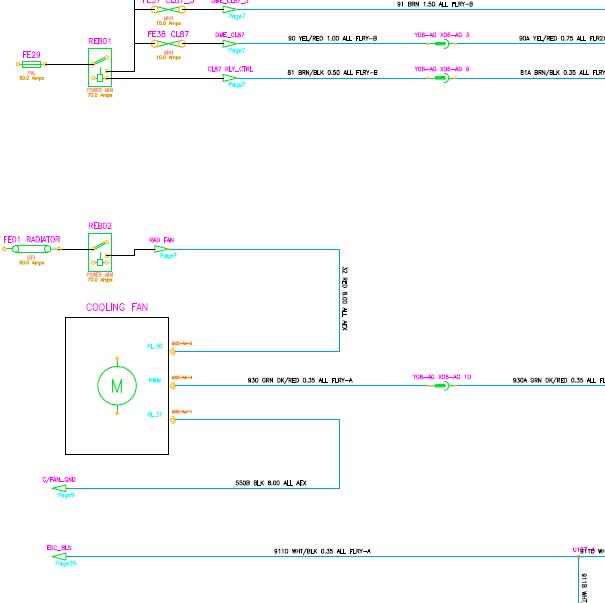Select wire label 930A GRN DK/RED 0.35
The image size is (605, 603).
(x=559, y=380)
